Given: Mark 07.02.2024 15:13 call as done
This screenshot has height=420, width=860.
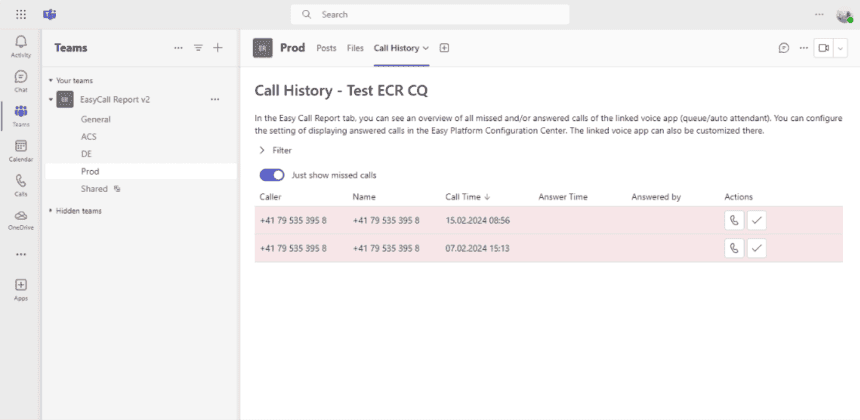Looking at the screenshot, I should [x=757, y=248].
